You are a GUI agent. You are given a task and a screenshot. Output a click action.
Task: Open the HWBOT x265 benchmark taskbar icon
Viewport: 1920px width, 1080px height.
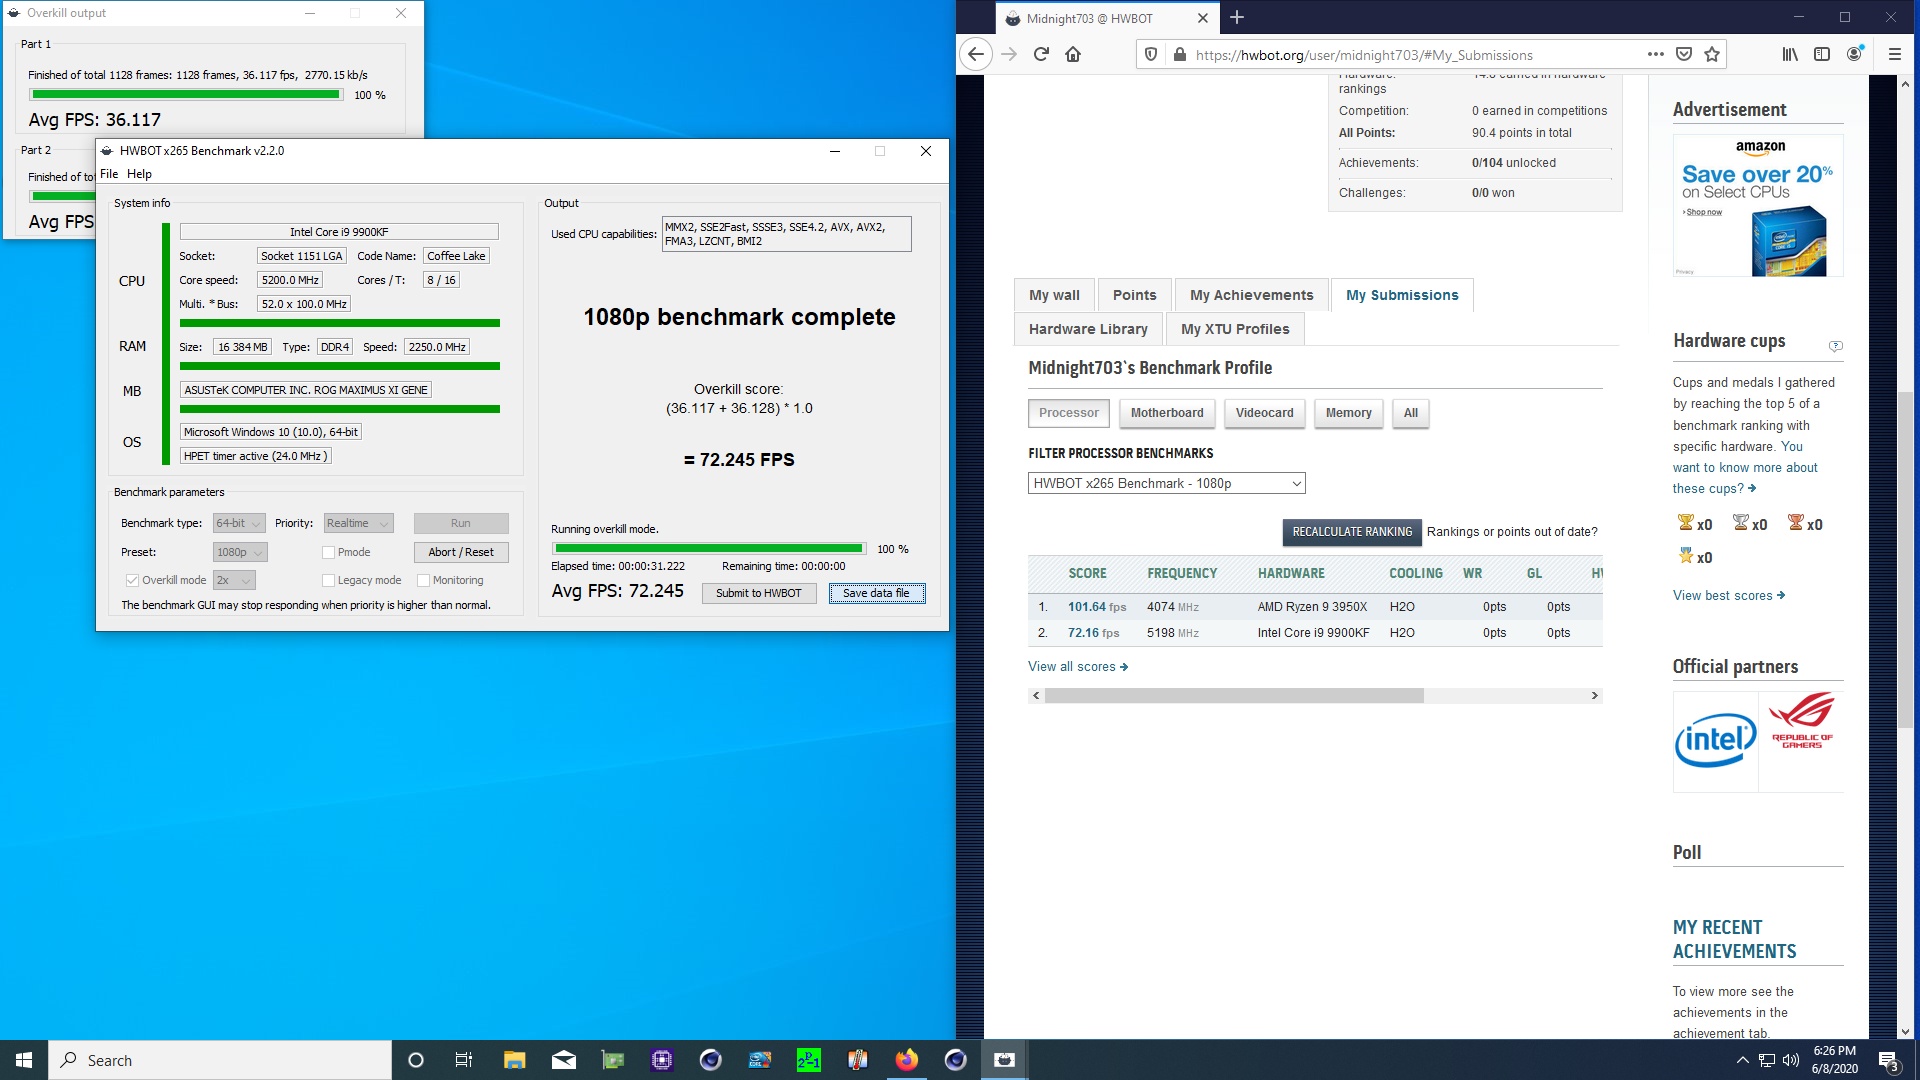tap(1004, 1060)
